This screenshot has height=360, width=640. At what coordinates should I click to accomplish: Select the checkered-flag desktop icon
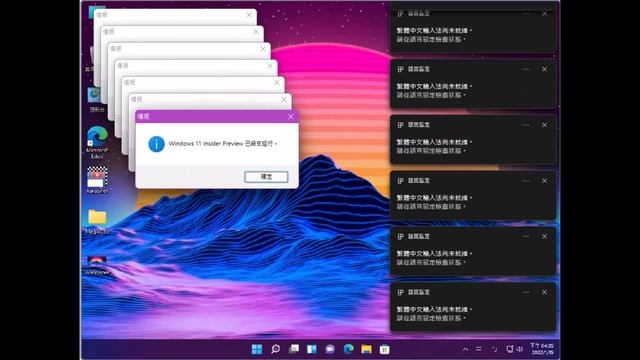tap(97, 180)
